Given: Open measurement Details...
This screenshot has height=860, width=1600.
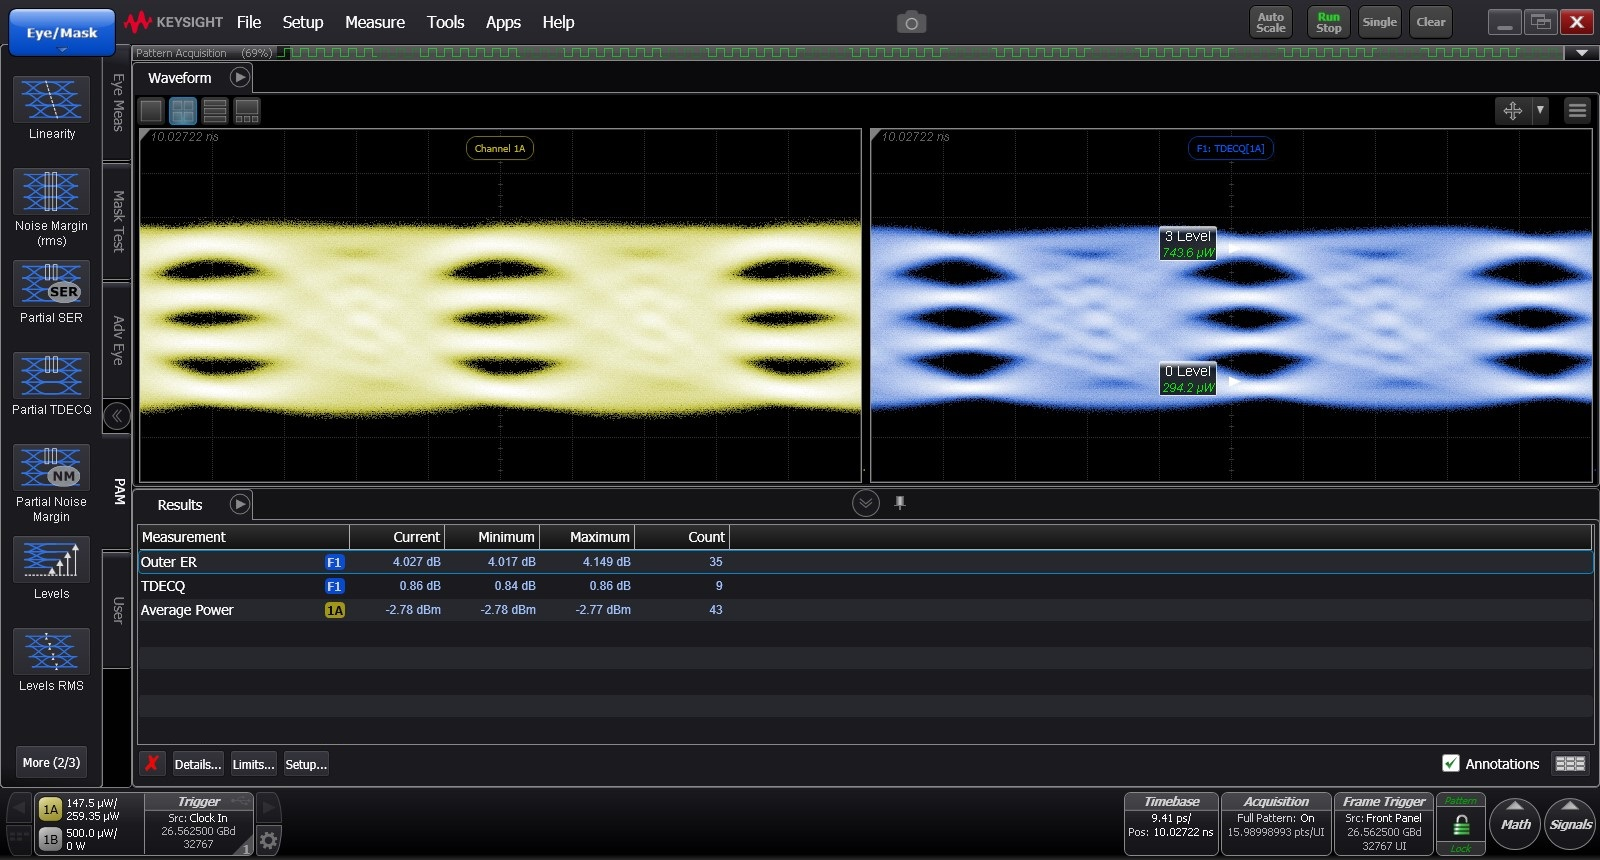Looking at the screenshot, I should click(x=198, y=764).
